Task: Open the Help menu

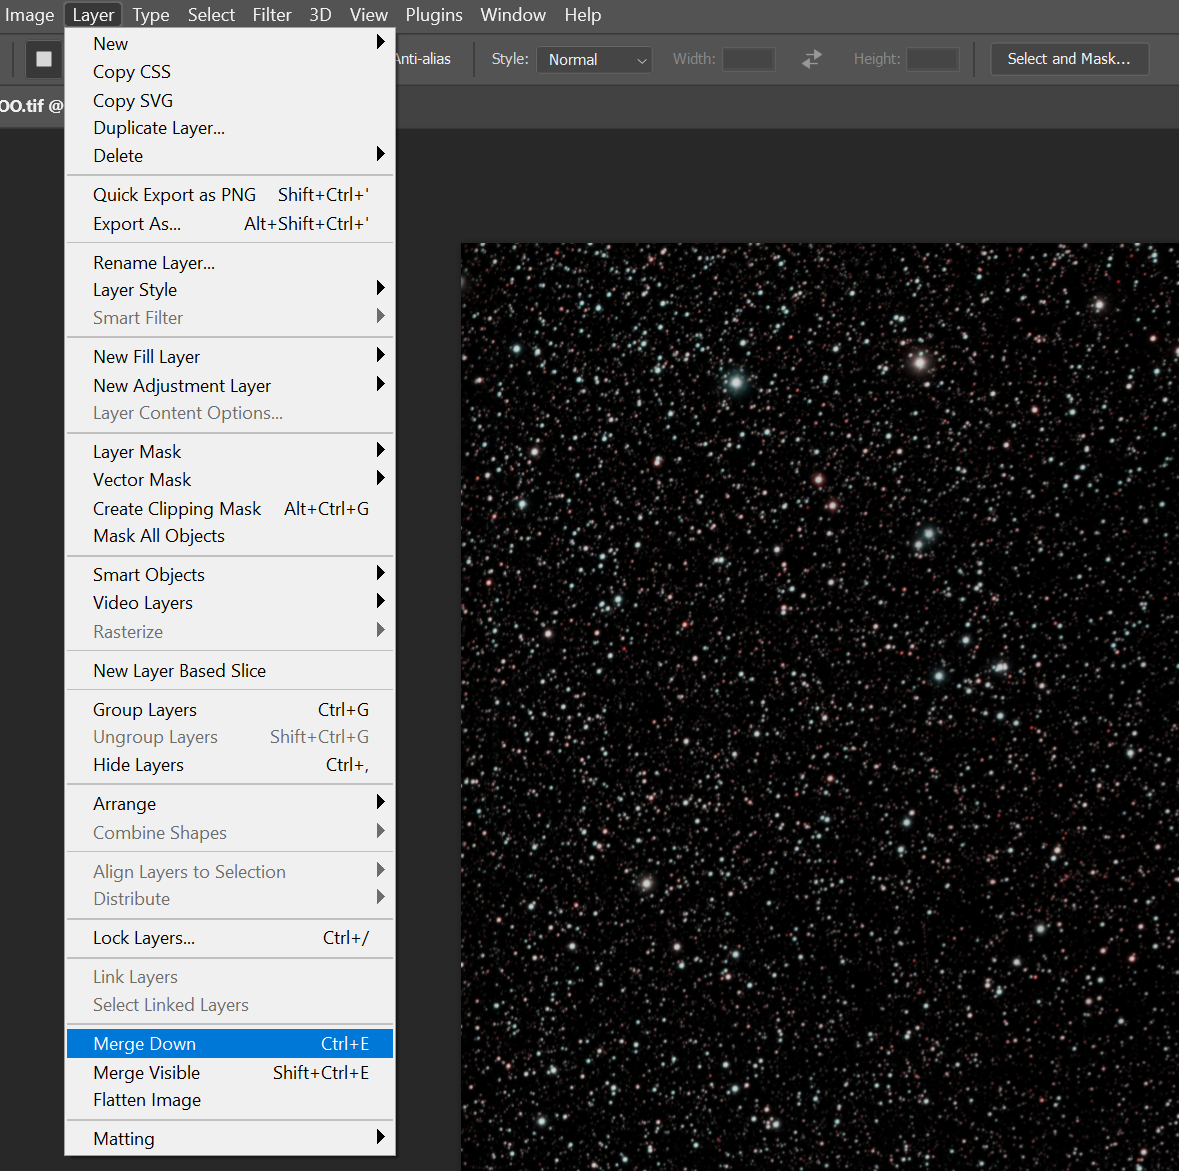Action: tap(583, 15)
